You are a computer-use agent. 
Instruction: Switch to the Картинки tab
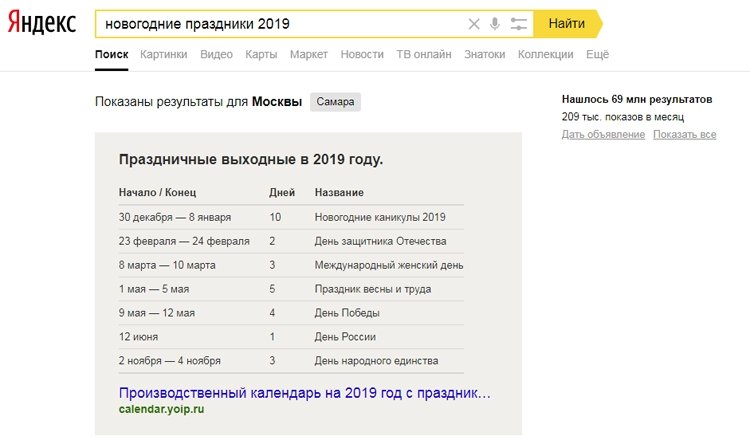click(x=164, y=55)
